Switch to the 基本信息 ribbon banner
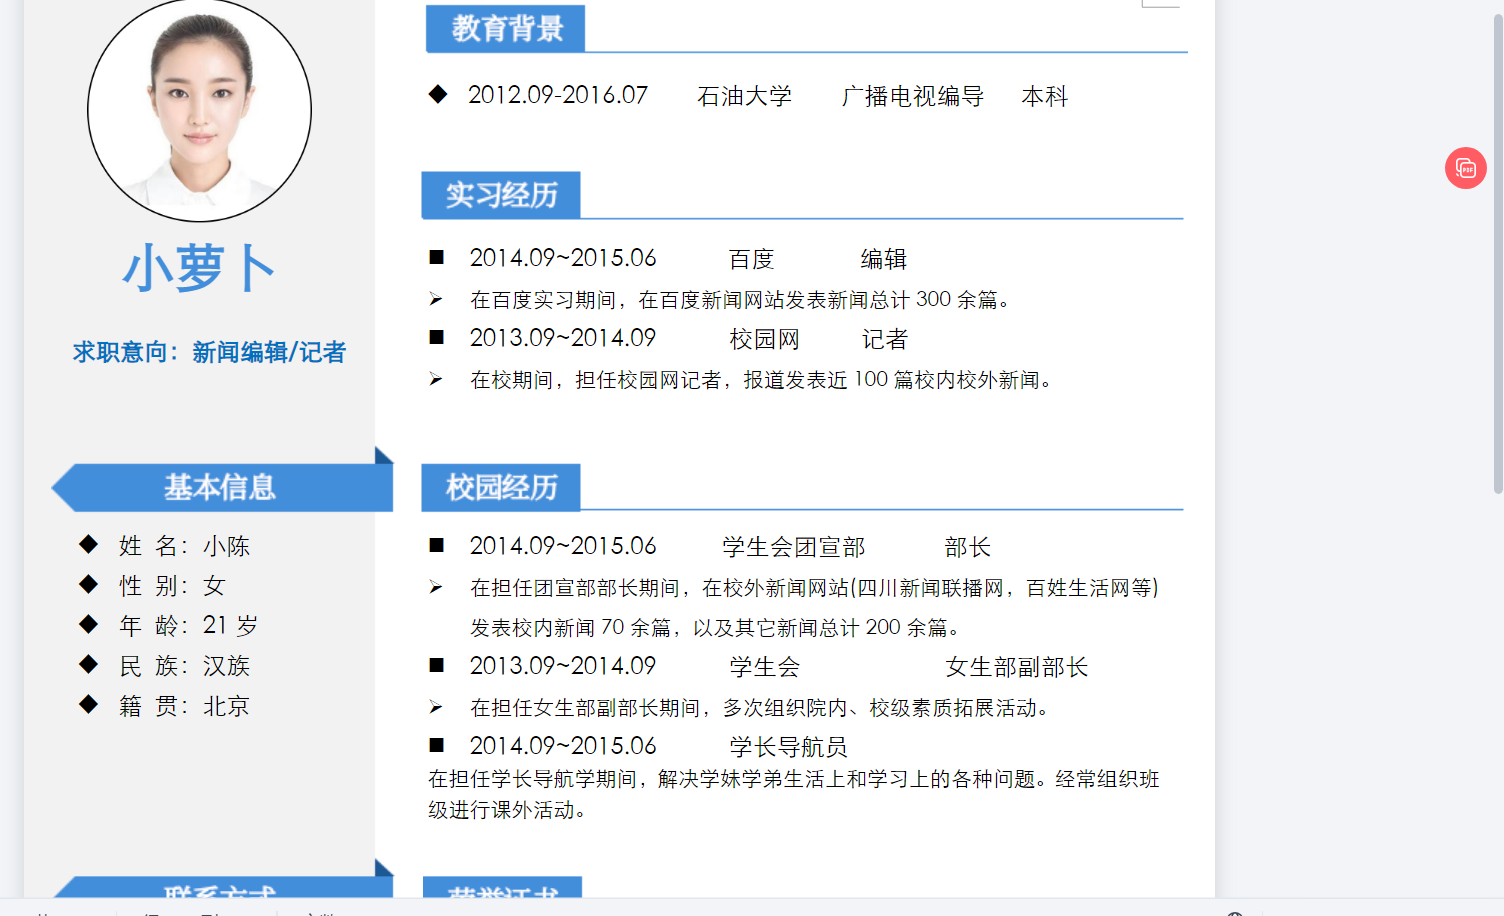 coord(222,487)
